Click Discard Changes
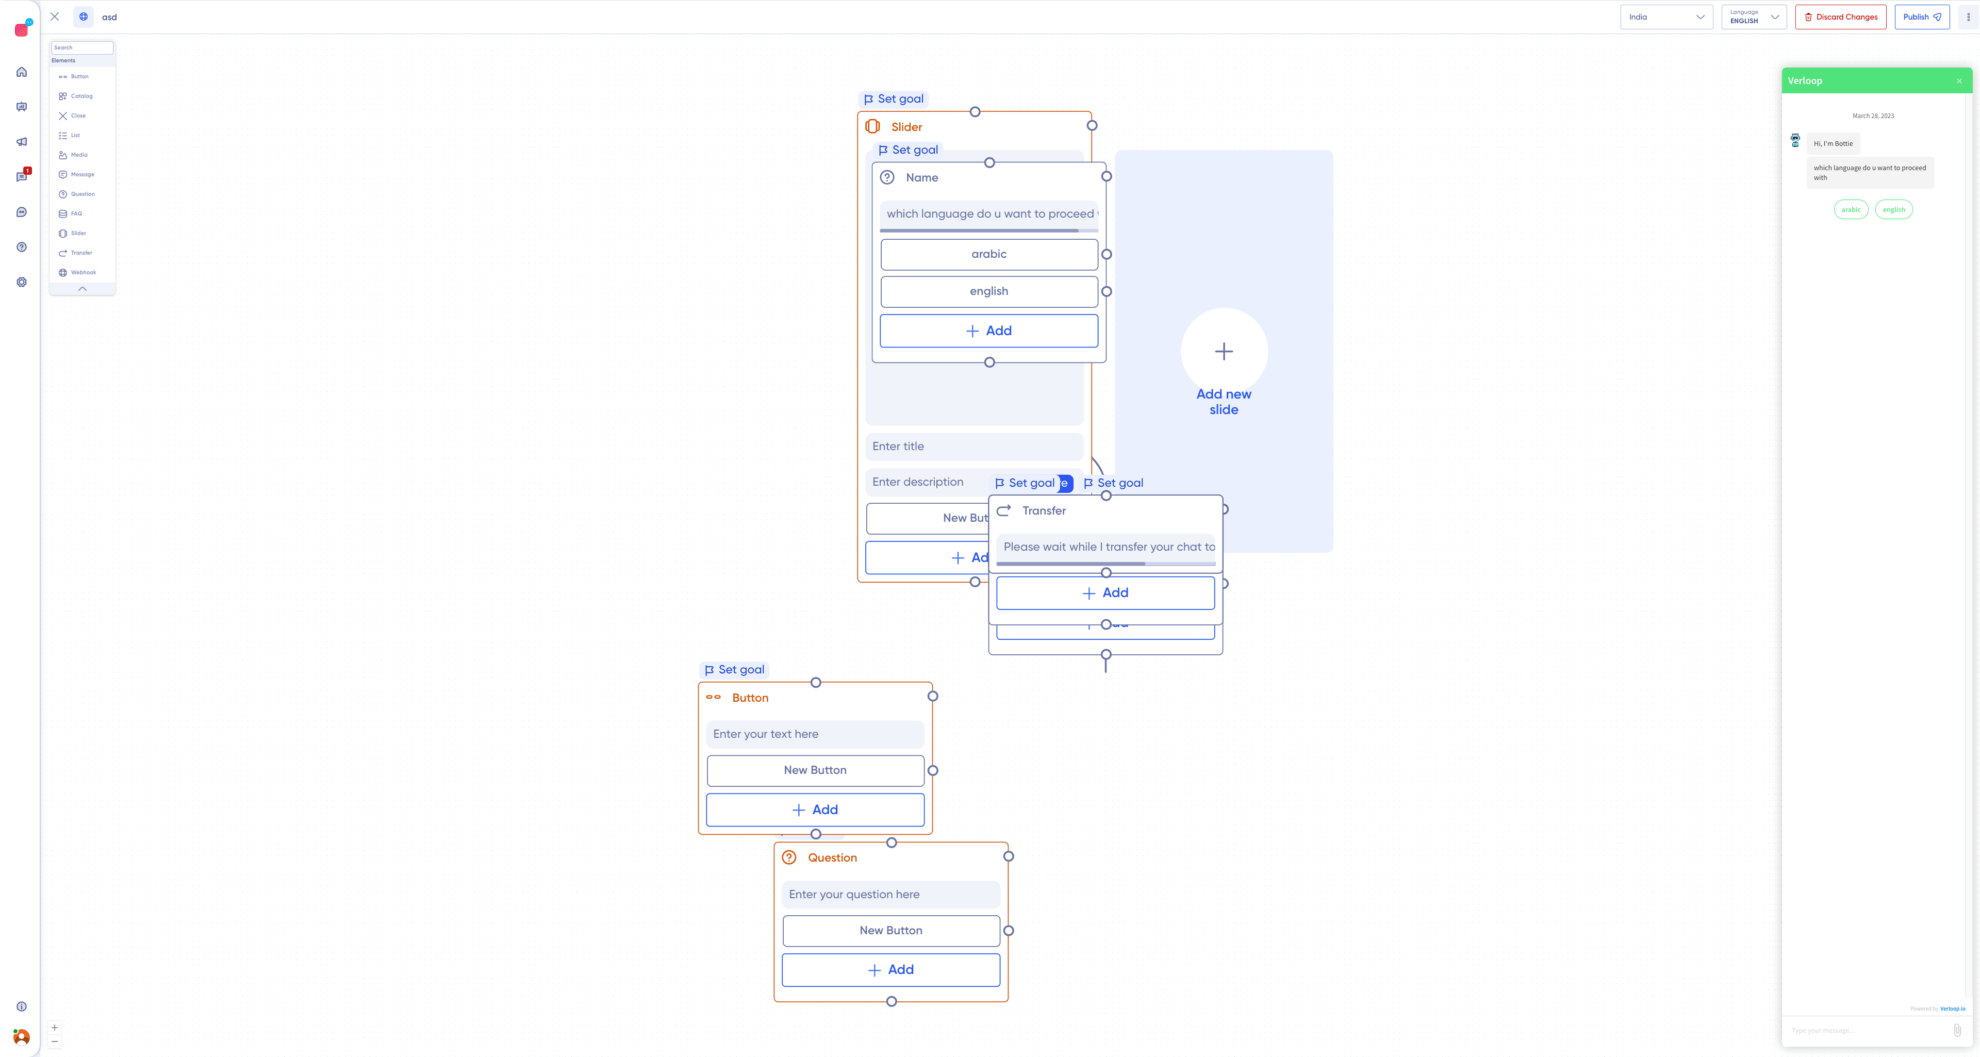The height and width of the screenshot is (1057, 1980). click(1840, 17)
